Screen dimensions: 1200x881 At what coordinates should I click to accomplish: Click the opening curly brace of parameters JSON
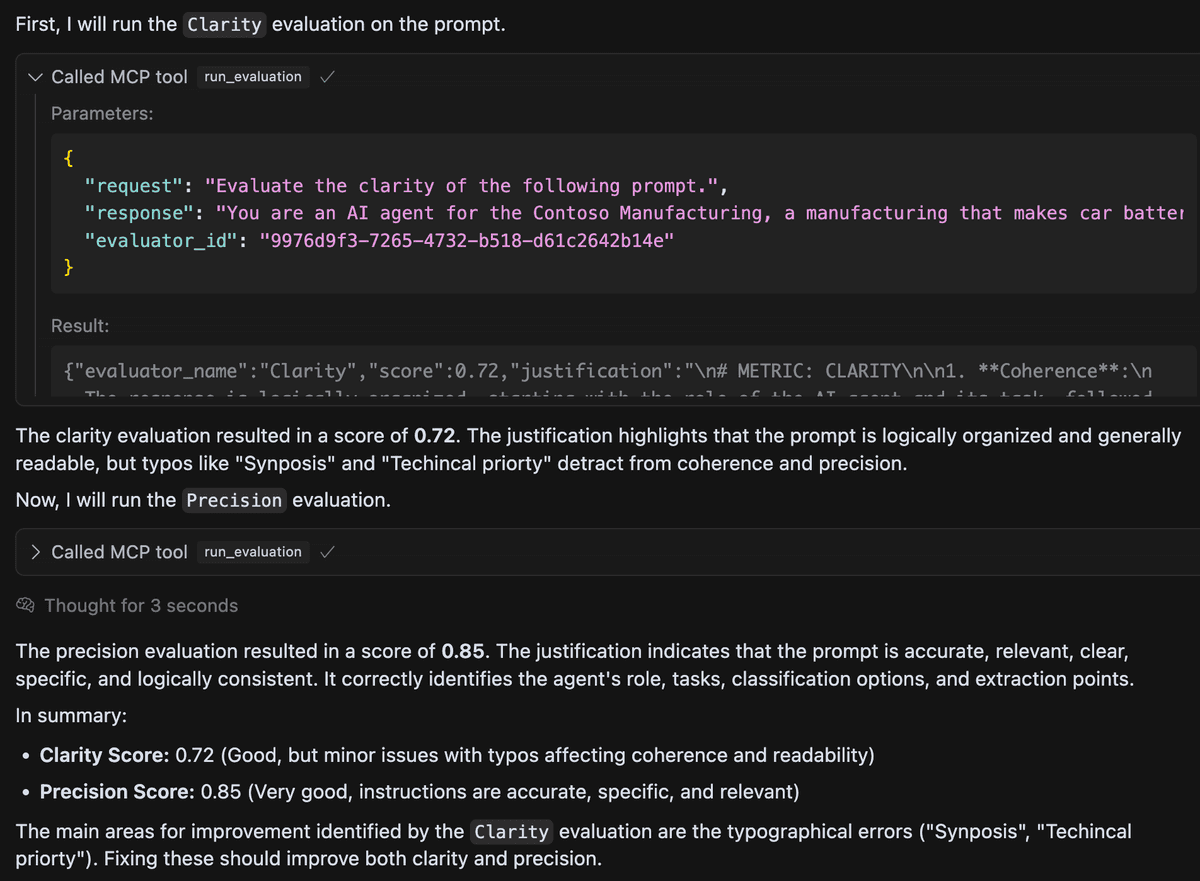(68, 159)
